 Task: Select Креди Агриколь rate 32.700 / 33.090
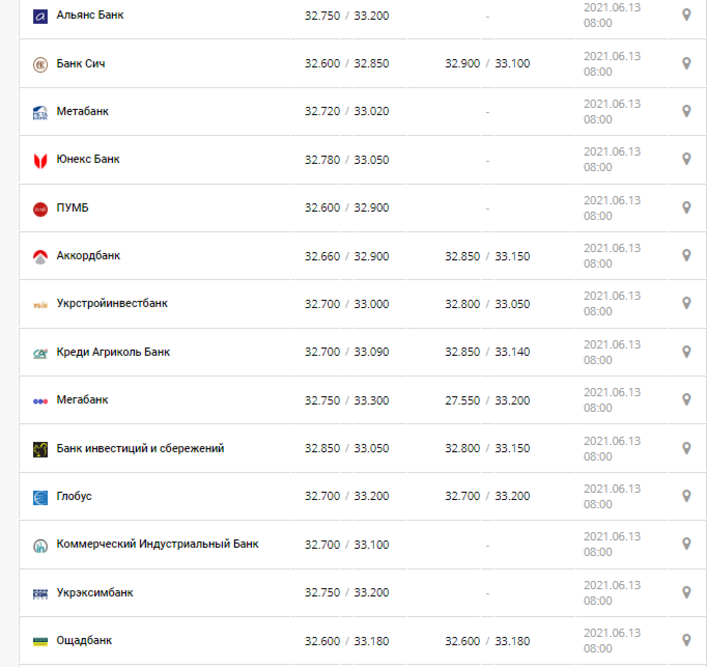point(347,352)
